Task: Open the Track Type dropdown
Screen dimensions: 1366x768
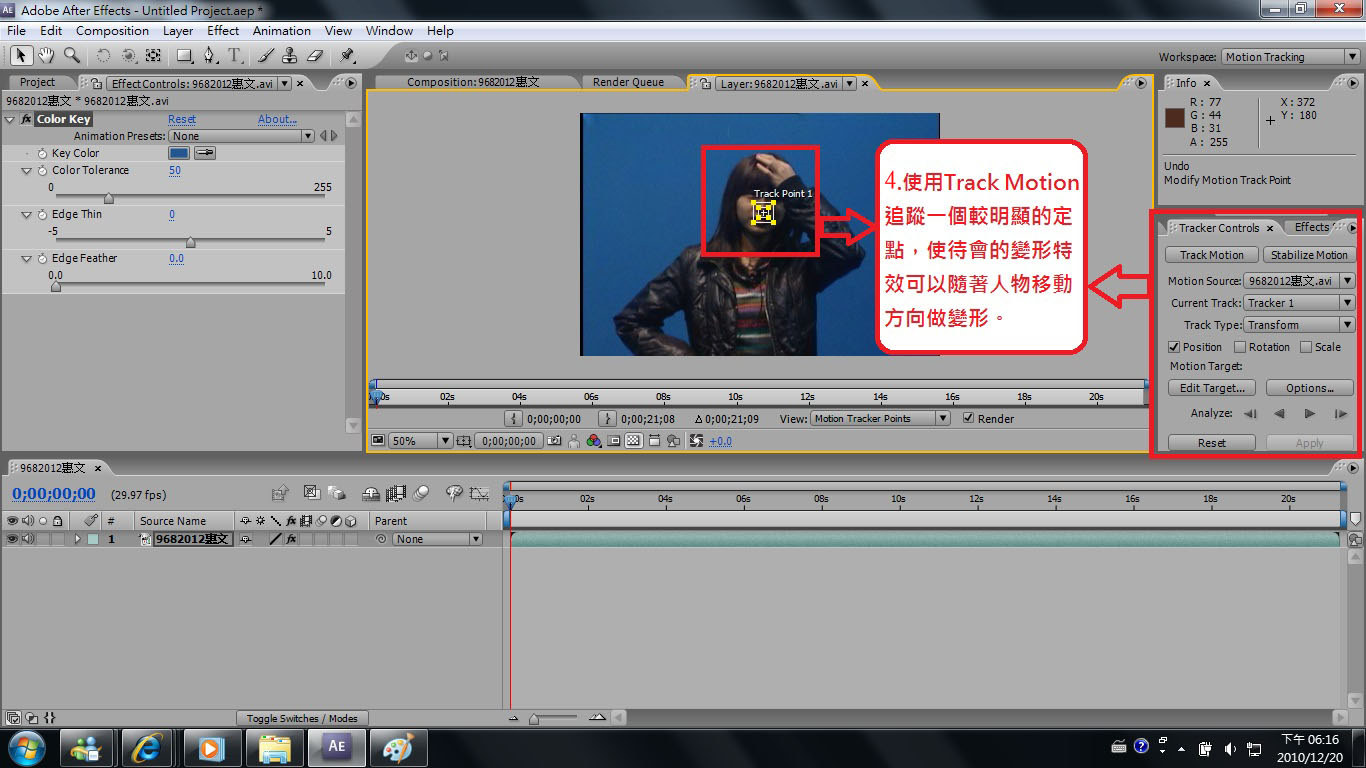Action: pyautogui.click(x=1299, y=325)
